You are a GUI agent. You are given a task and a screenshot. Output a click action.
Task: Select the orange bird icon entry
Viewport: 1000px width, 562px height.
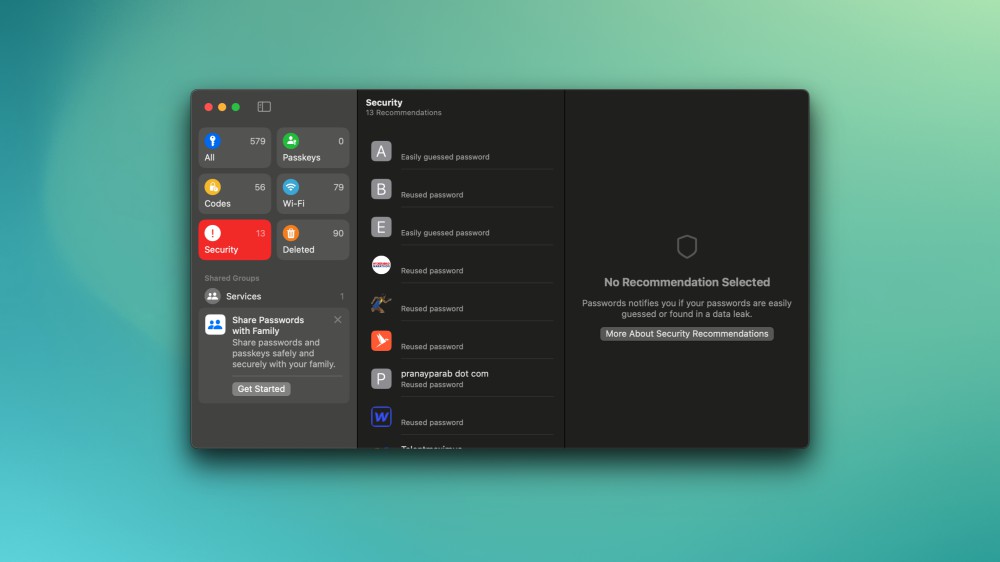[x=462, y=341]
